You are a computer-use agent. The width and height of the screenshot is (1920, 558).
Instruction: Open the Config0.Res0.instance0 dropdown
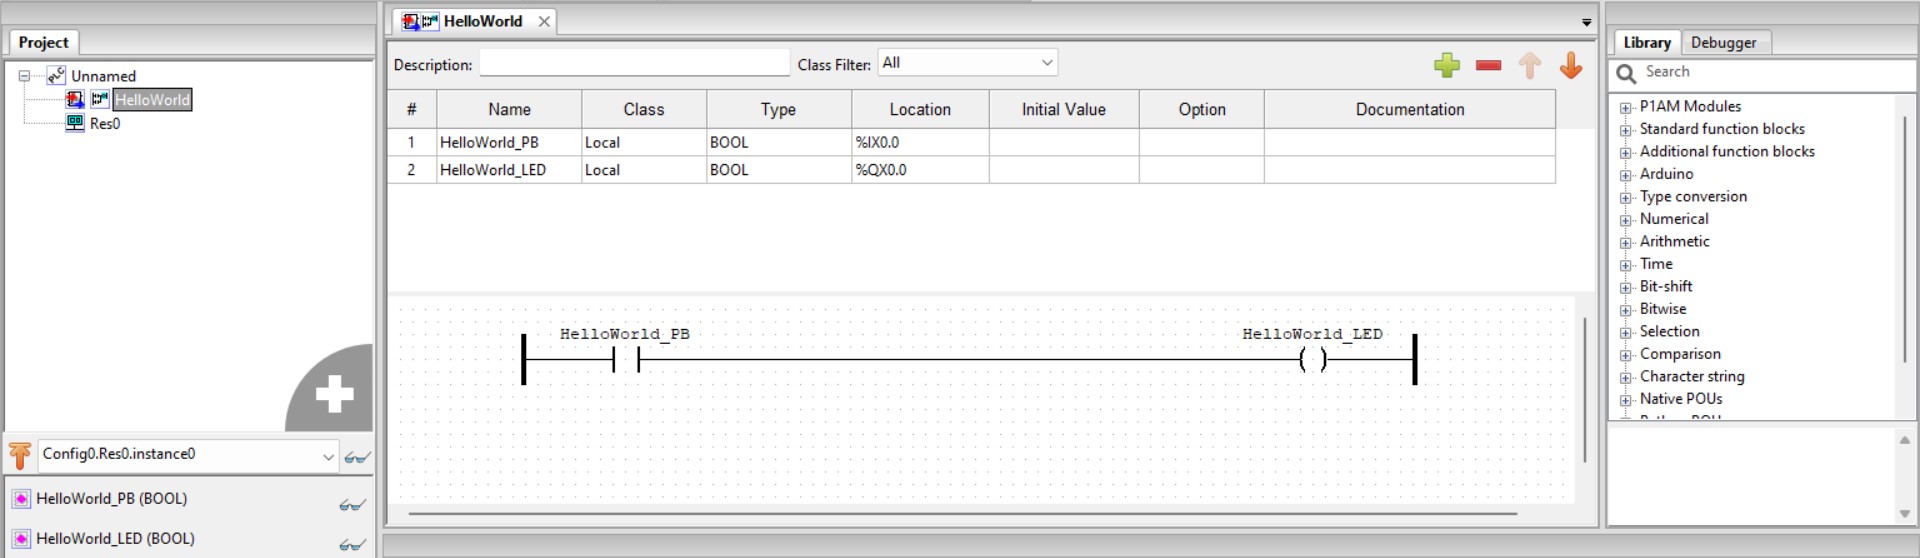[x=188, y=455]
